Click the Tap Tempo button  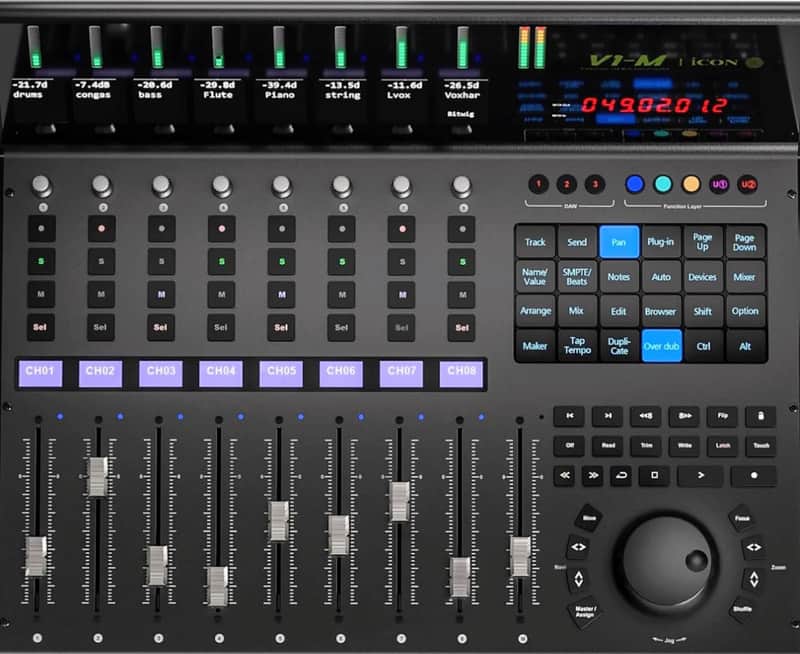click(577, 346)
